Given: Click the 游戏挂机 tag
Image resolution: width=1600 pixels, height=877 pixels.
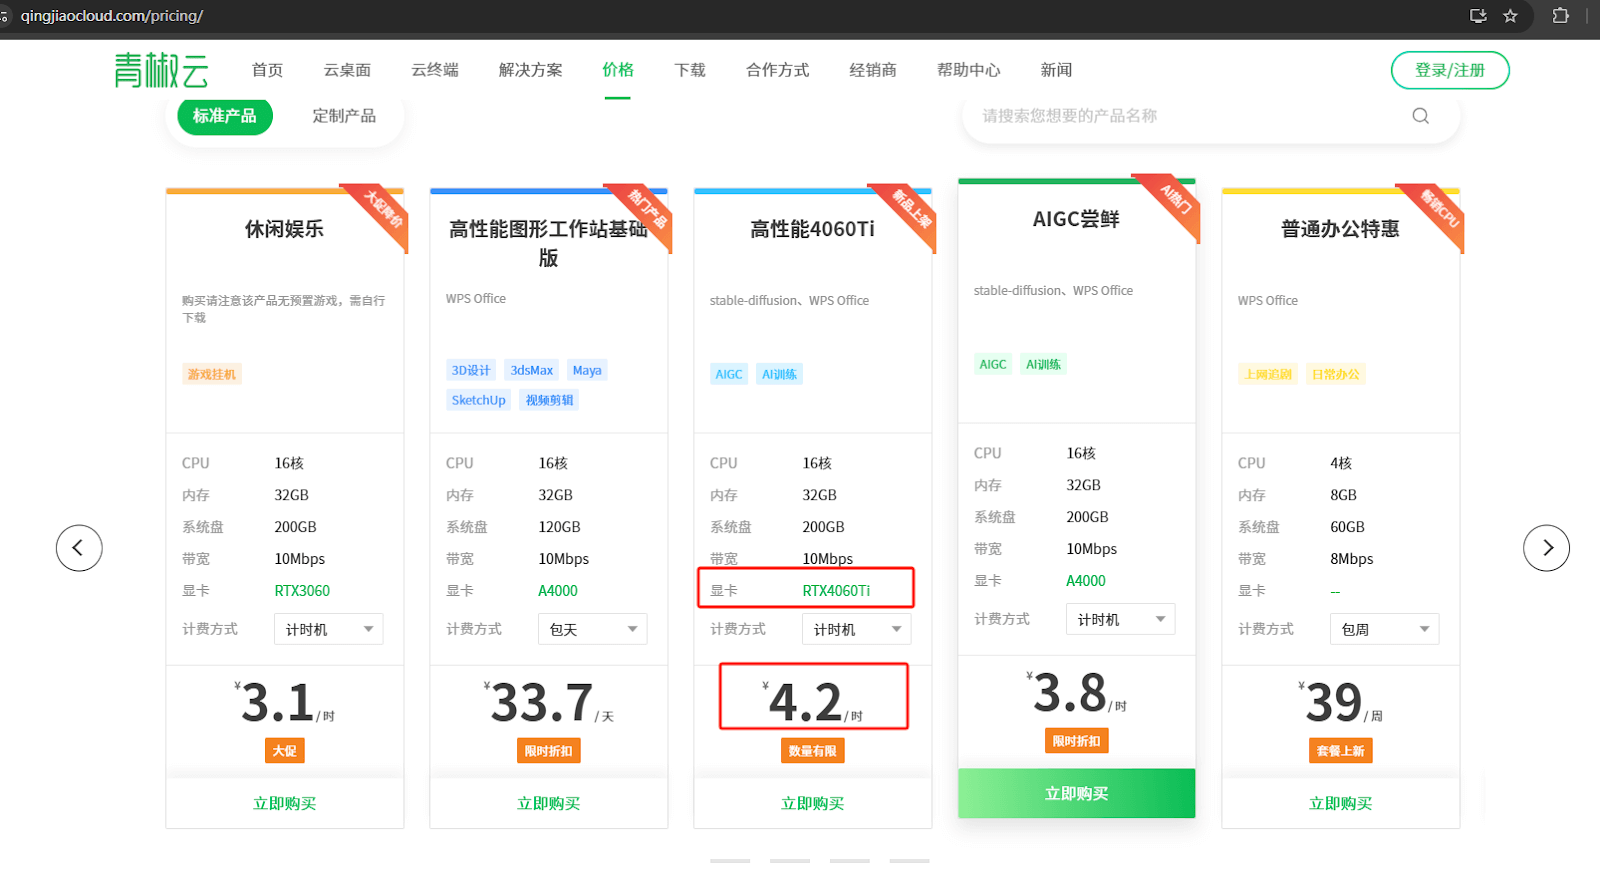Looking at the screenshot, I should pos(212,374).
